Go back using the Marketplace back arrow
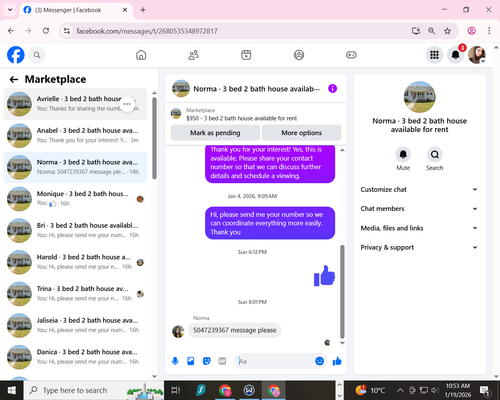Image resolution: width=500 pixels, height=400 pixels. (x=14, y=79)
